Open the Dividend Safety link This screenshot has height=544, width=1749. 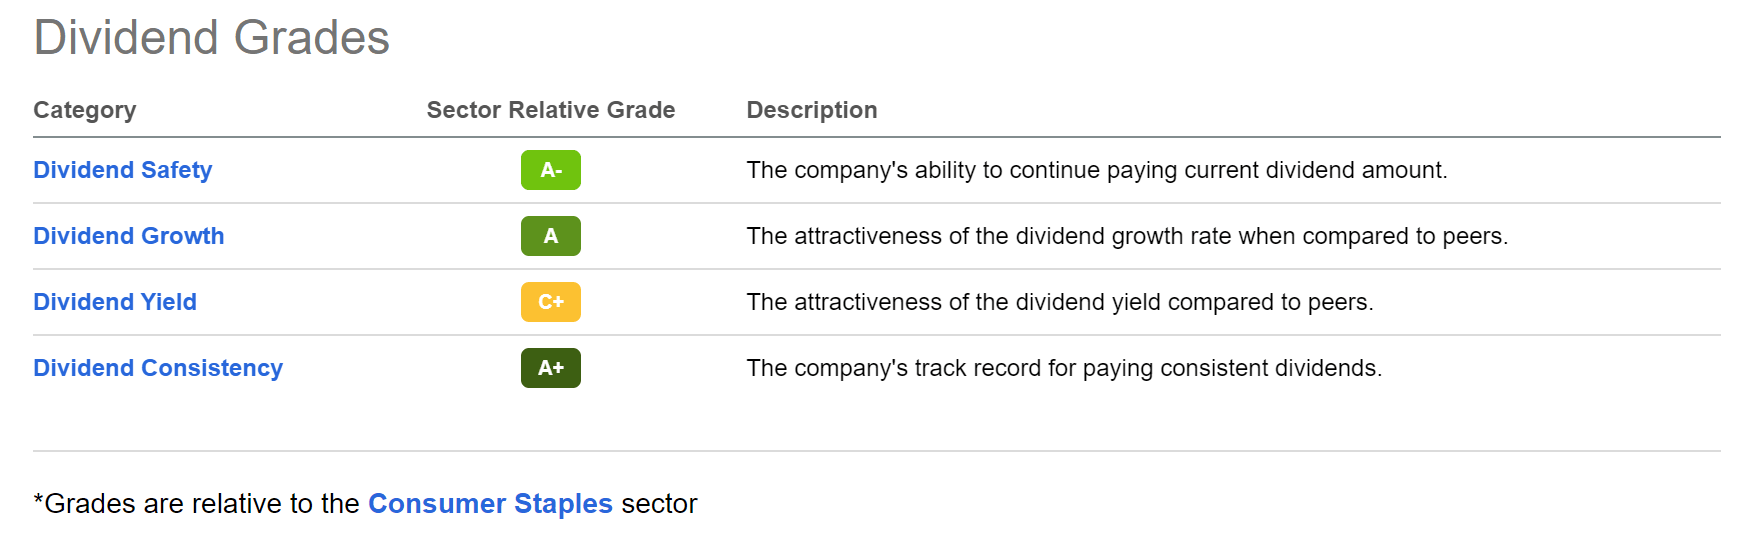[x=122, y=170]
